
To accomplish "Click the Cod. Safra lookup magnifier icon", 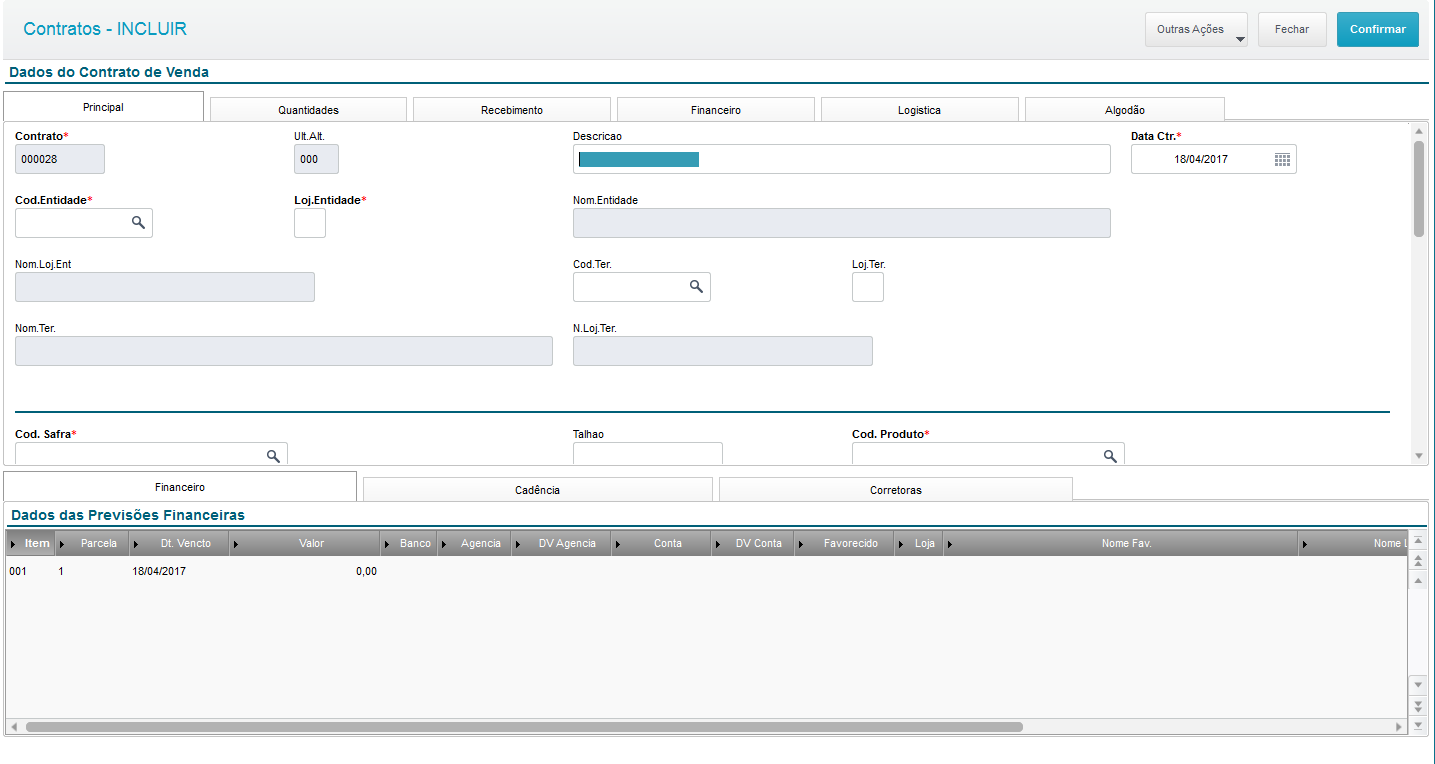I will click(x=273, y=456).
